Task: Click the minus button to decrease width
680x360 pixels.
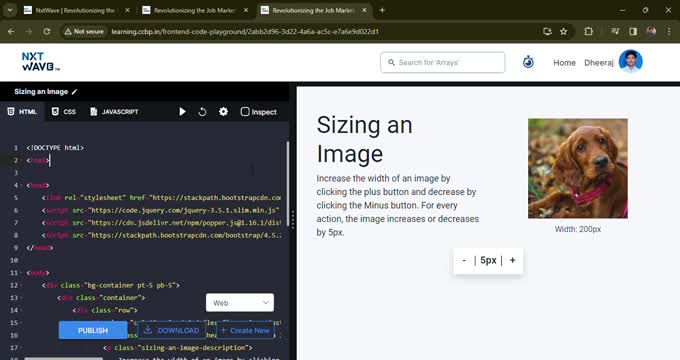Action: [x=464, y=260]
